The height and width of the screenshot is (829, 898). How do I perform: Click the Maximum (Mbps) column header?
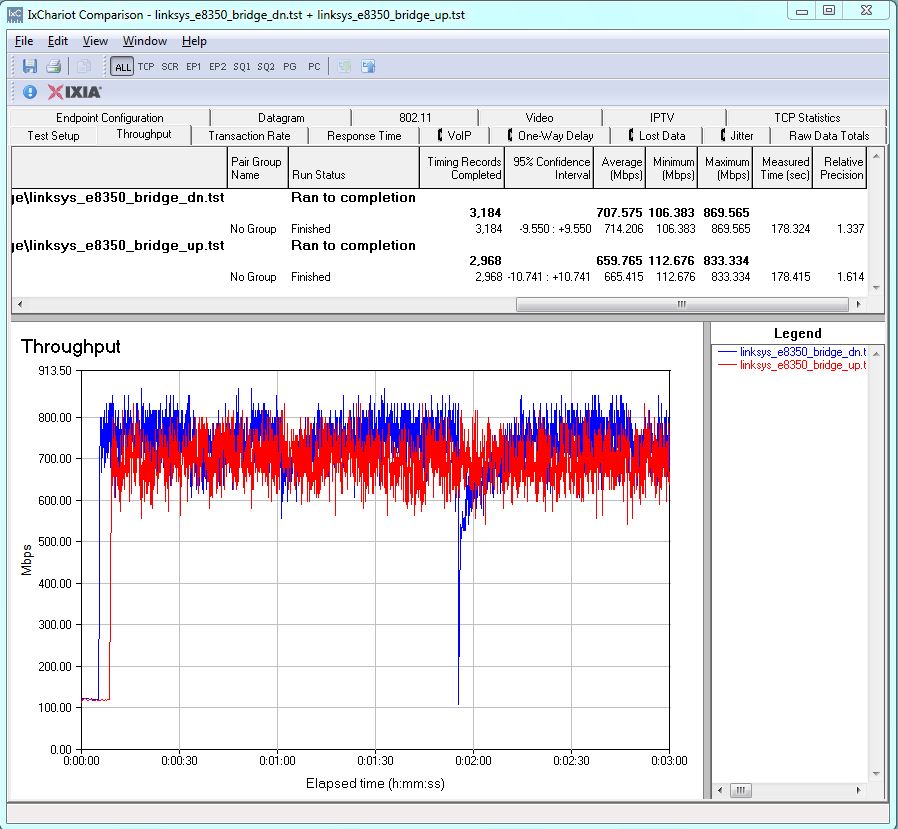pyautogui.click(x=725, y=168)
